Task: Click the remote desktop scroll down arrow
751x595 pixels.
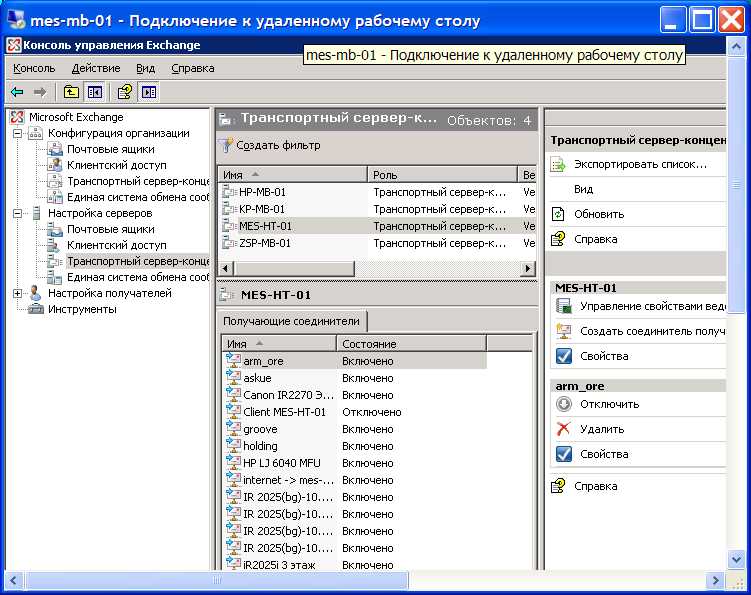Action: pos(735,559)
